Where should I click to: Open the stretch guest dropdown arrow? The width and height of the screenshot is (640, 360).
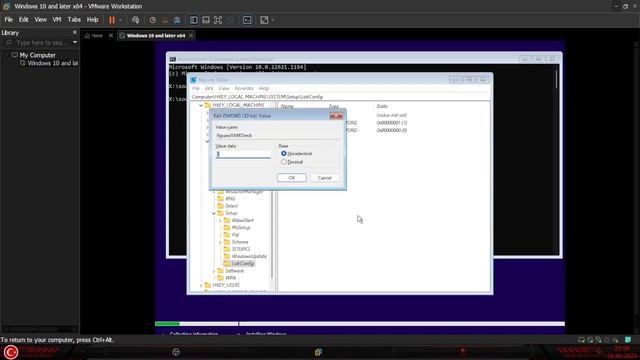click(273, 20)
